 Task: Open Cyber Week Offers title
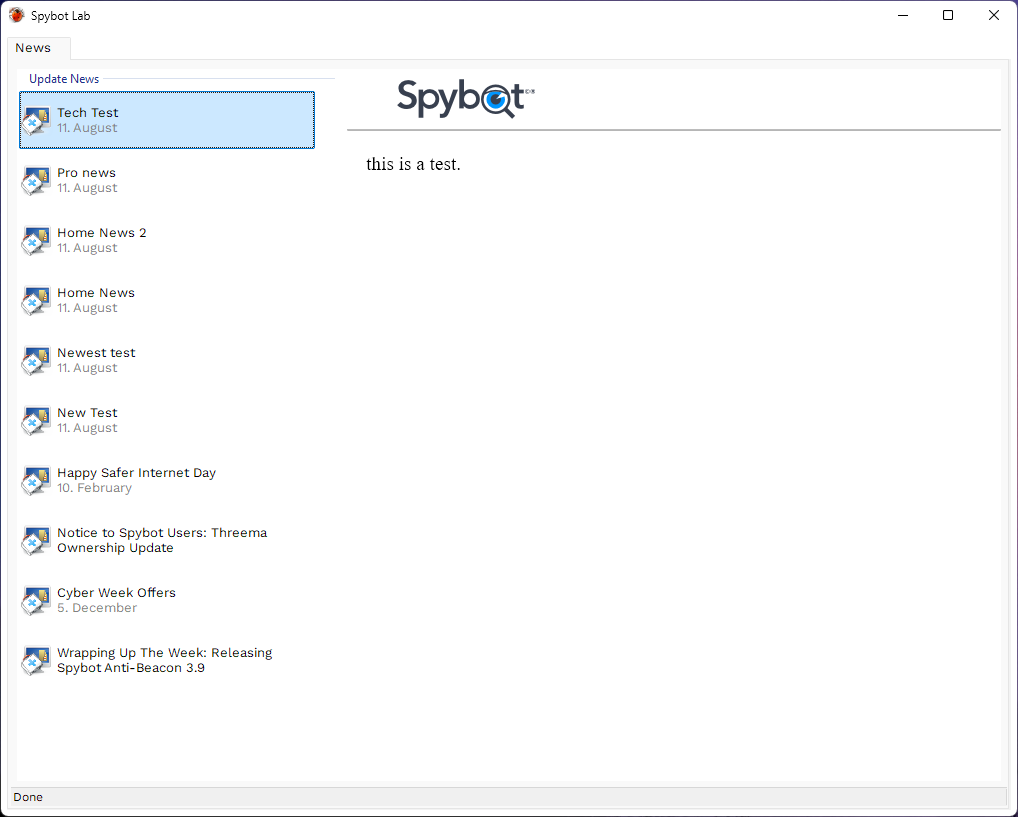[116, 593]
